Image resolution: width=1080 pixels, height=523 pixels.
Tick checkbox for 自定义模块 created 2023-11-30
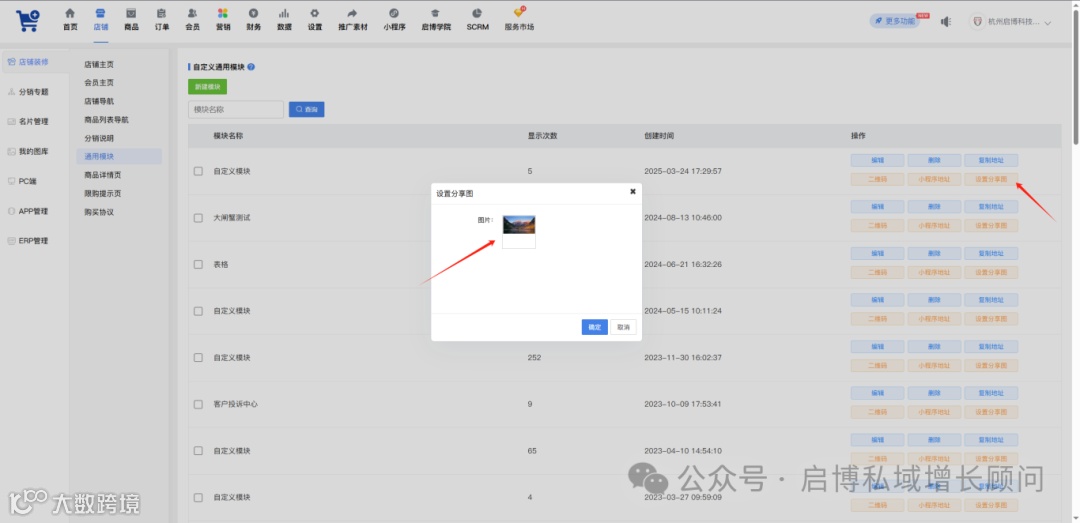198,358
